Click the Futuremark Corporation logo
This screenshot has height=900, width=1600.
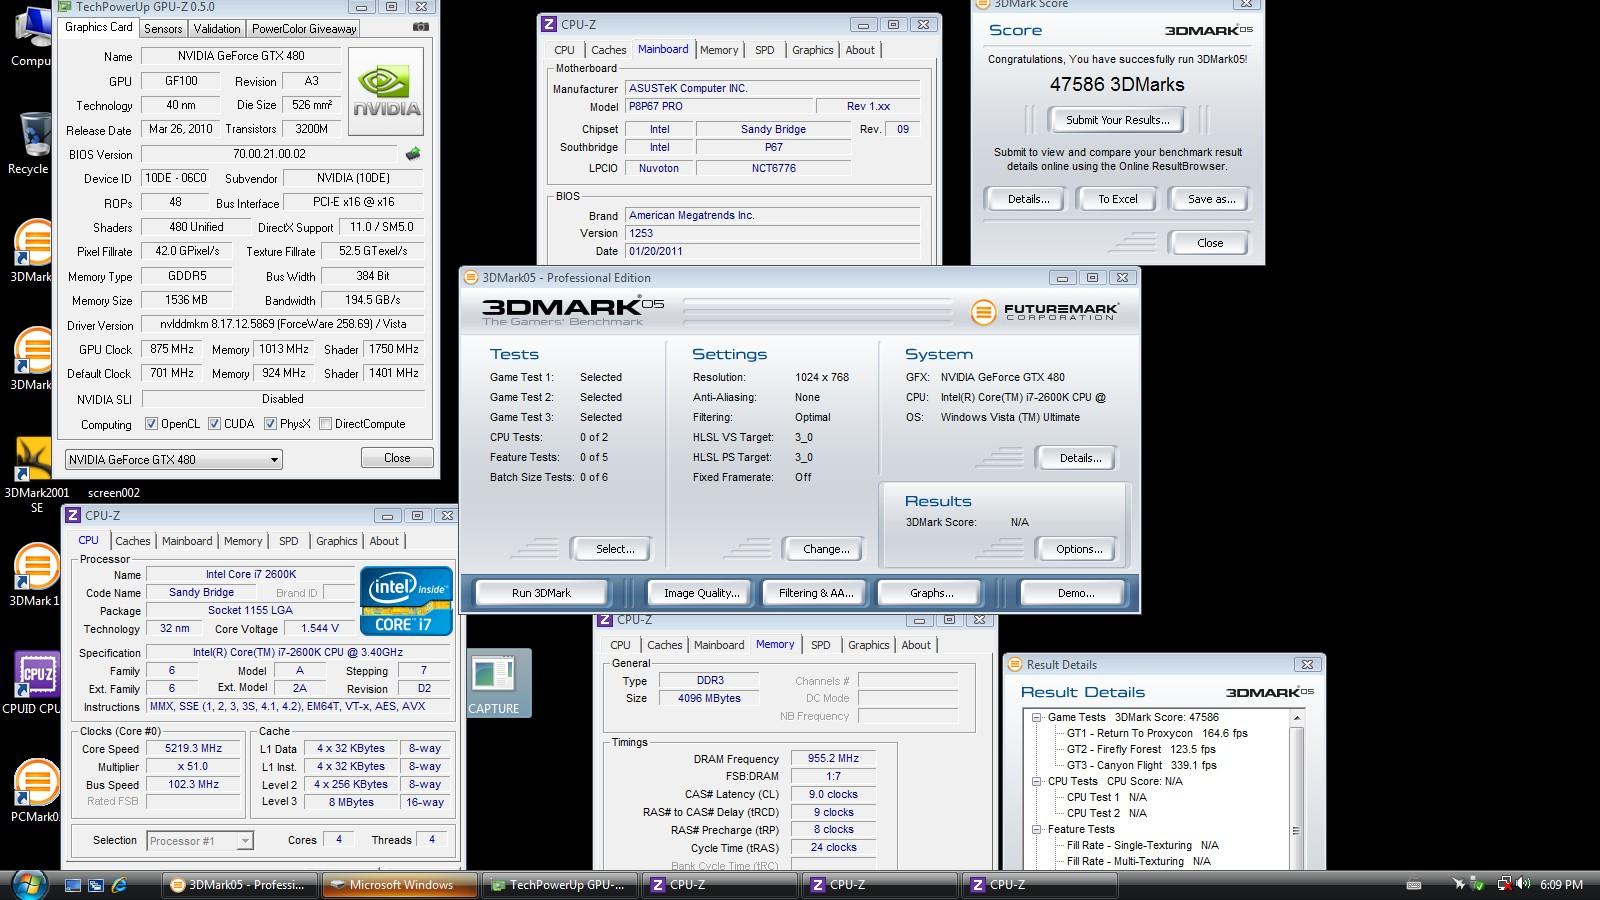[1043, 312]
